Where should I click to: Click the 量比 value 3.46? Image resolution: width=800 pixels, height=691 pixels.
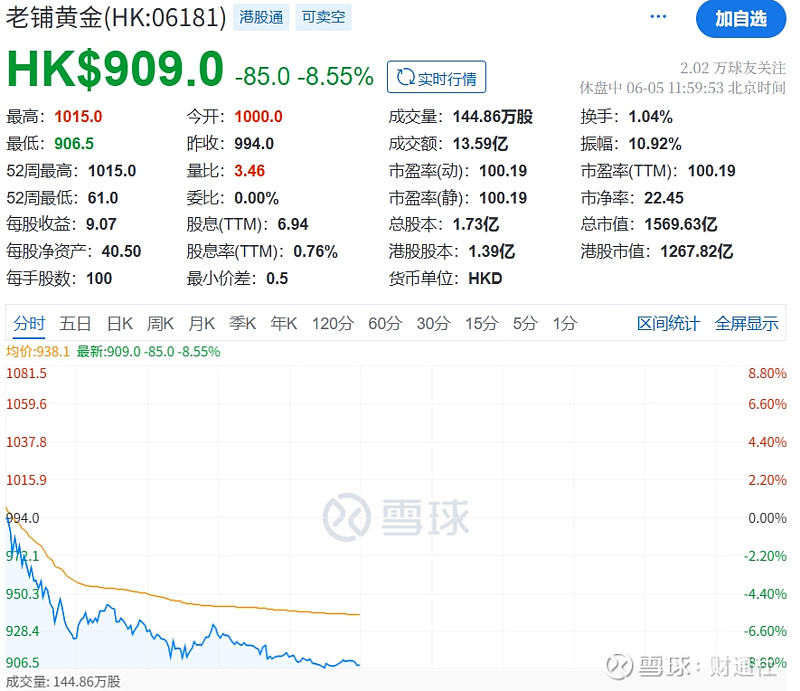pos(249,171)
